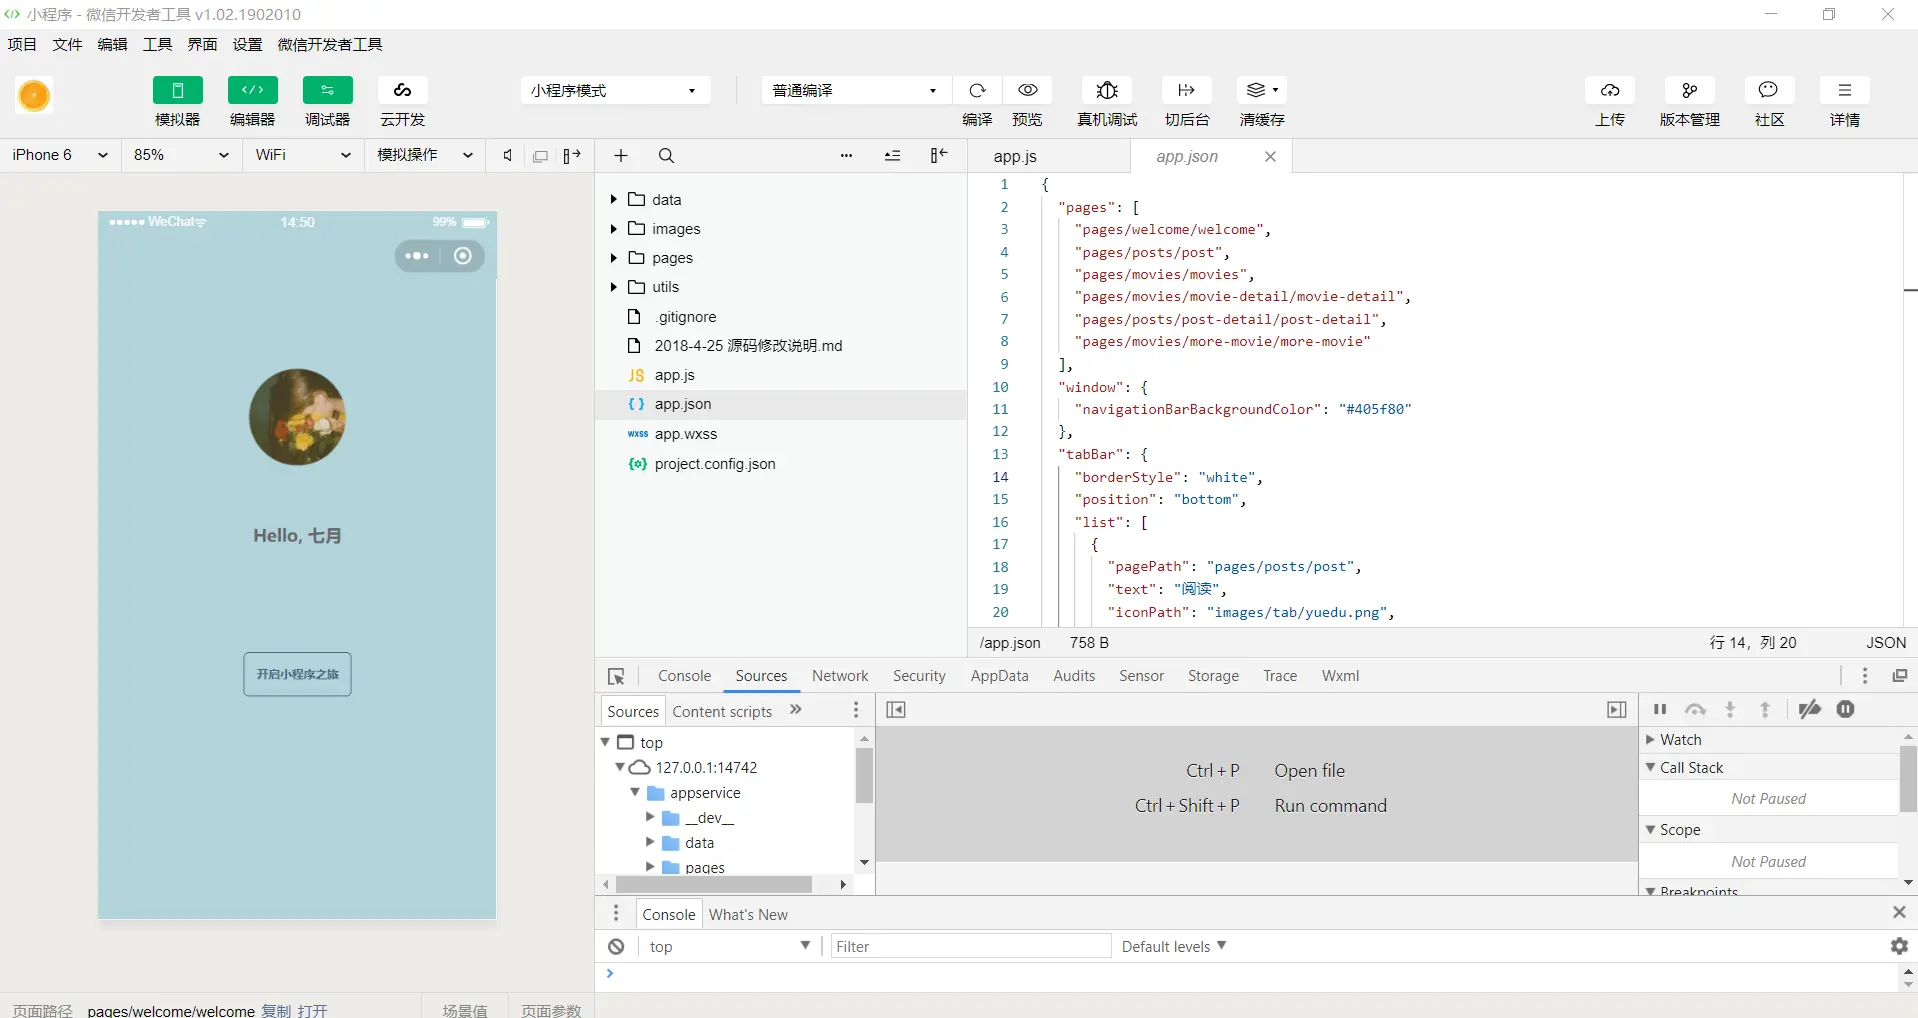The height and width of the screenshot is (1018, 1918).
Task: Click the console Filter input field
Action: pyautogui.click(x=971, y=946)
